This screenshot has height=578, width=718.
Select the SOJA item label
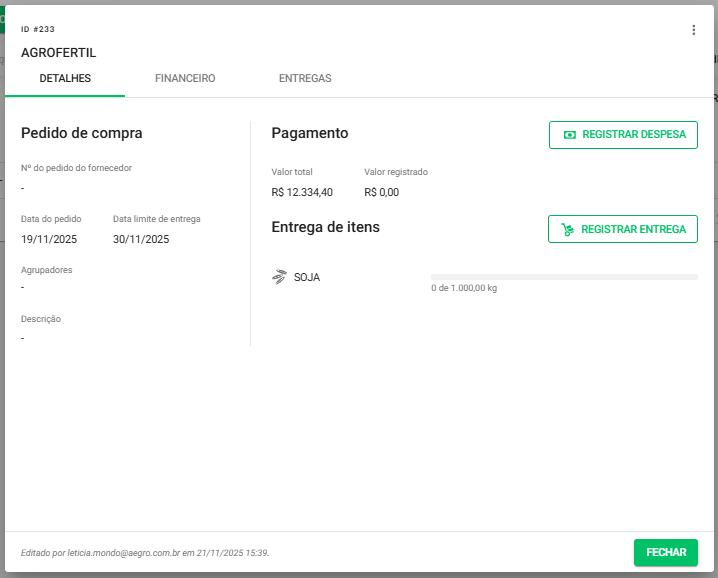pyautogui.click(x=307, y=277)
